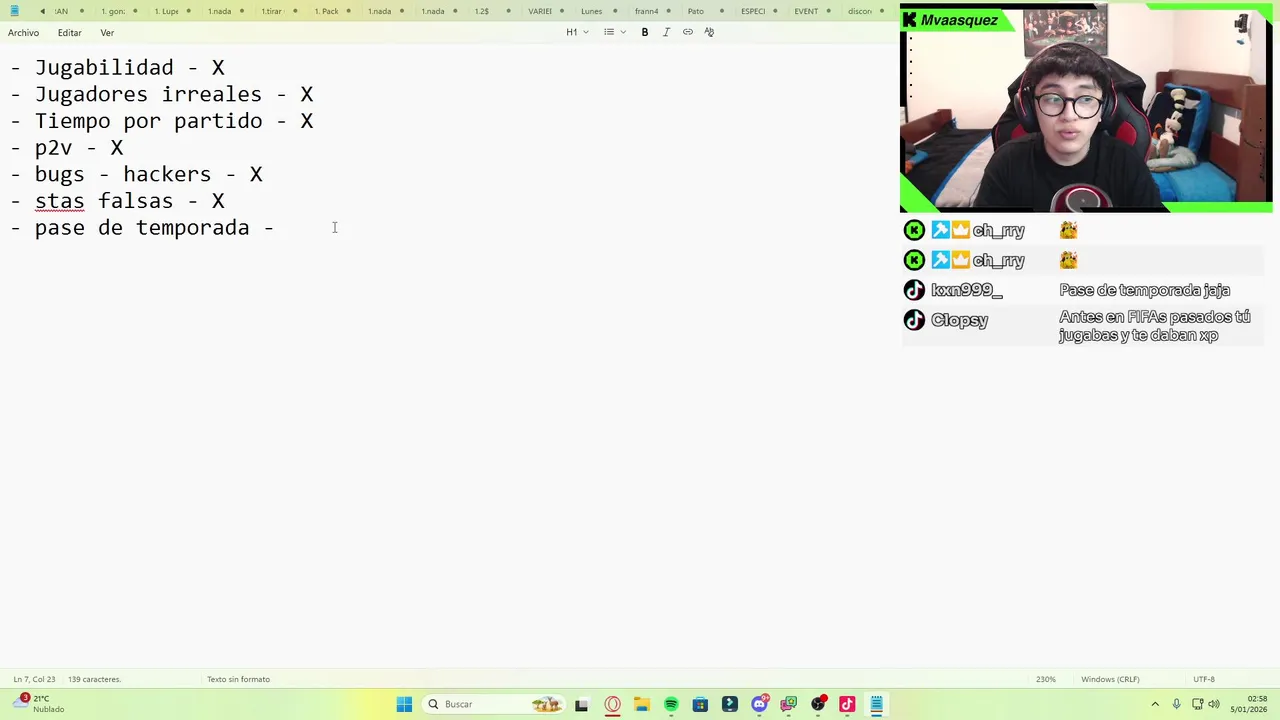Click the Mvaasquez webcam overlay
The width and height of the screenshot is (1280, 720).
pos(1086,108)
